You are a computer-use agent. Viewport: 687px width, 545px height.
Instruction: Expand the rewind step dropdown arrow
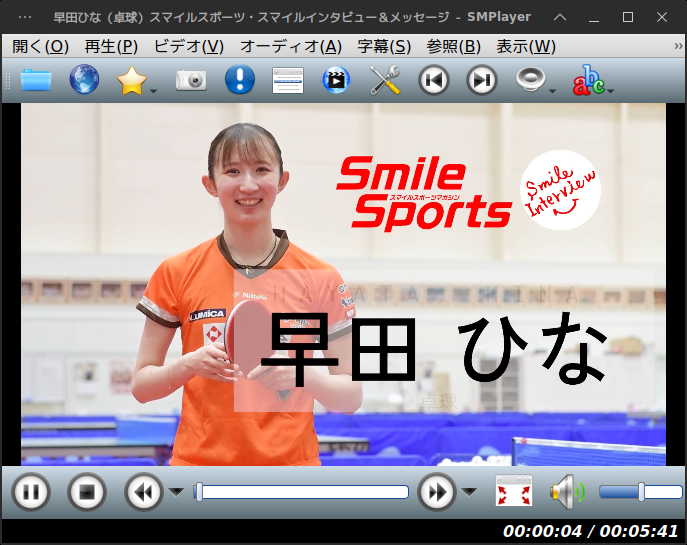click(x=176, y=492)
